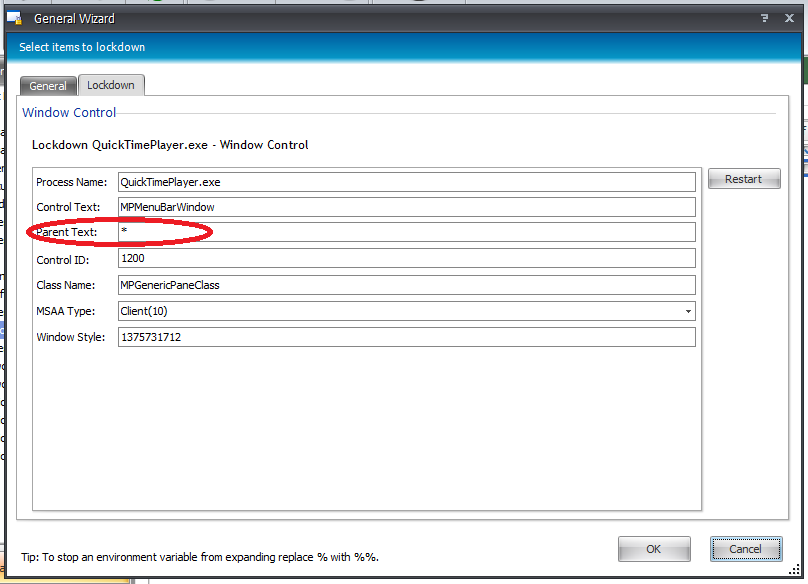Click the Cancel button

[x=745, y=549]
